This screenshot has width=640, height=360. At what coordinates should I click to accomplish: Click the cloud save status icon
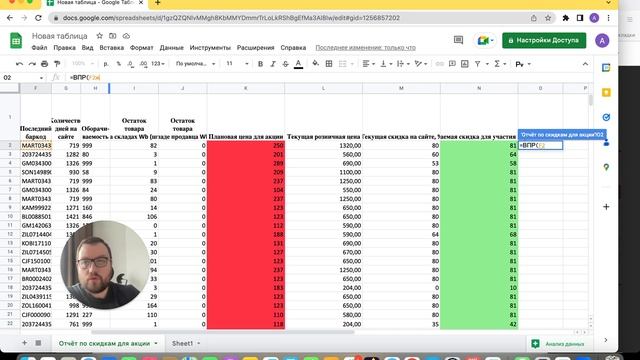126,36
